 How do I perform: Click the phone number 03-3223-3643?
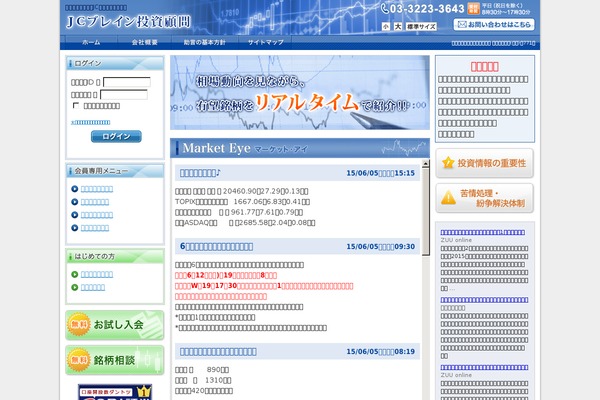427,8
